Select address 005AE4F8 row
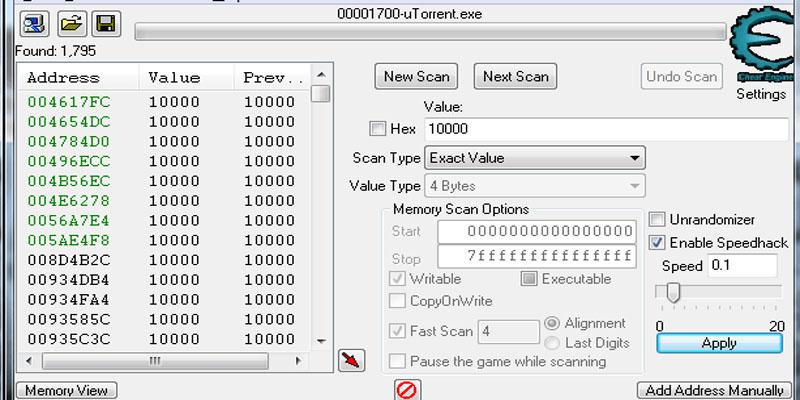 [x=164, y=240]
